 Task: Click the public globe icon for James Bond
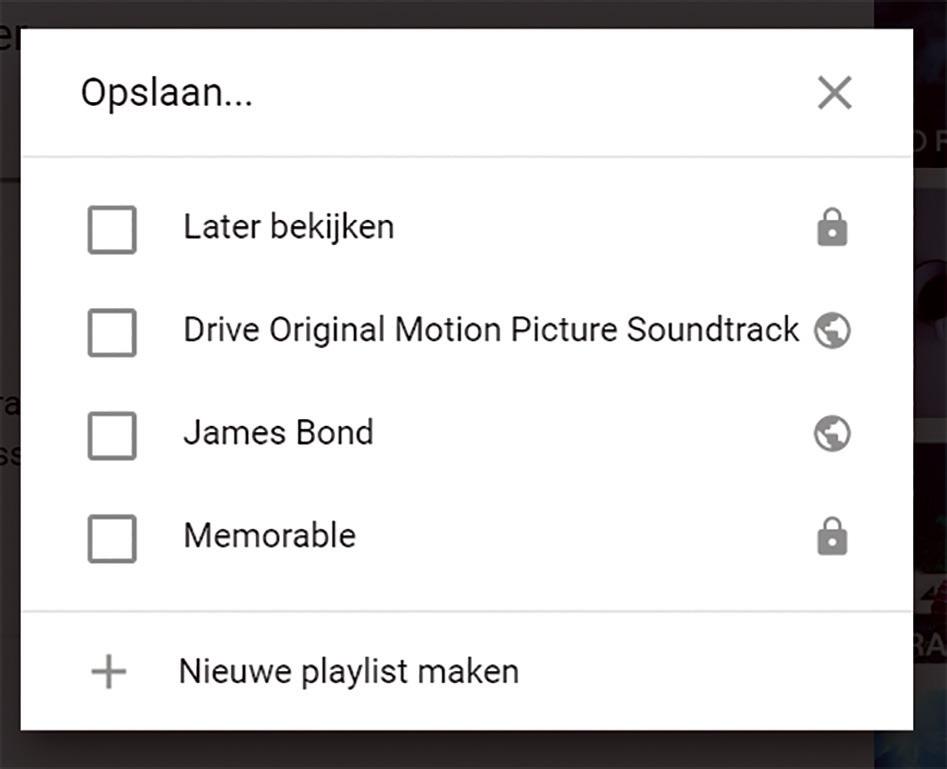tap(832, 433)
